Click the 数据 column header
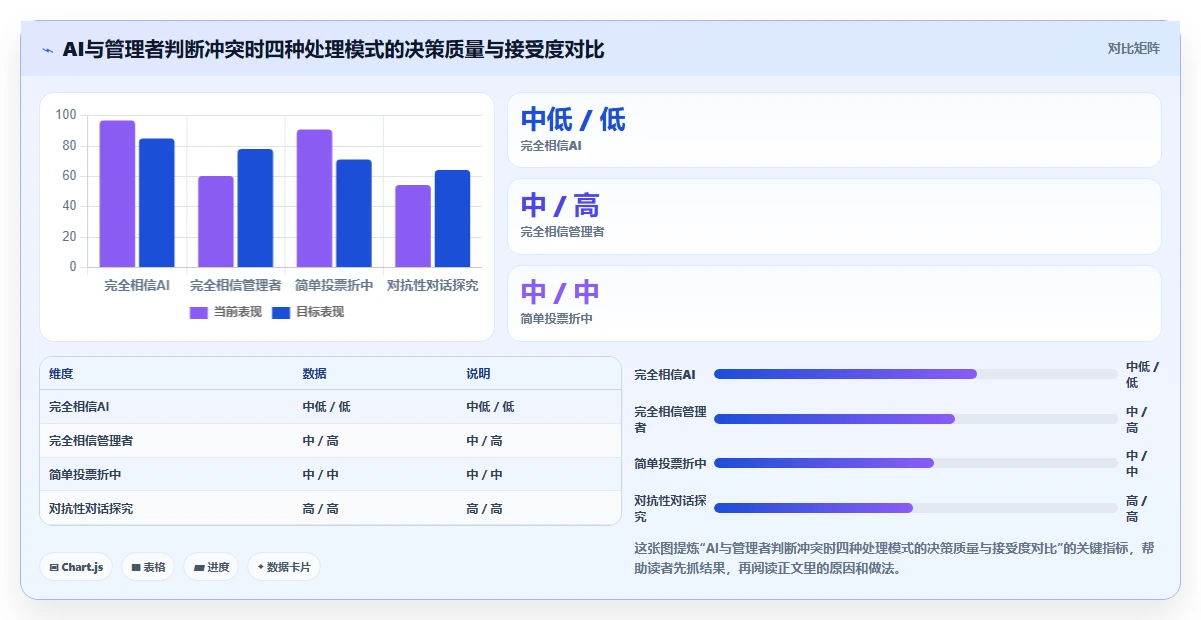This screenshot has width=1201, height=620. tap(315, 374)
